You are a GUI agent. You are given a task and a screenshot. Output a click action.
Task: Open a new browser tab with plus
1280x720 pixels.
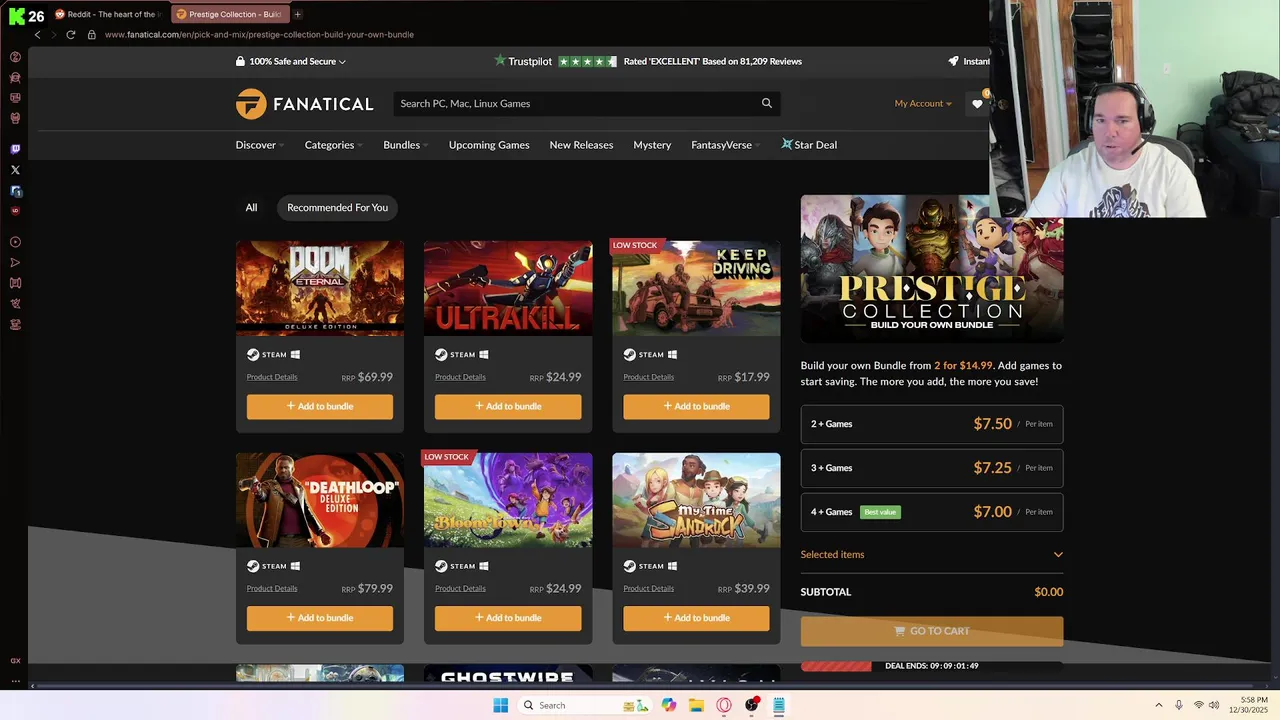click(x=297, y=14)
